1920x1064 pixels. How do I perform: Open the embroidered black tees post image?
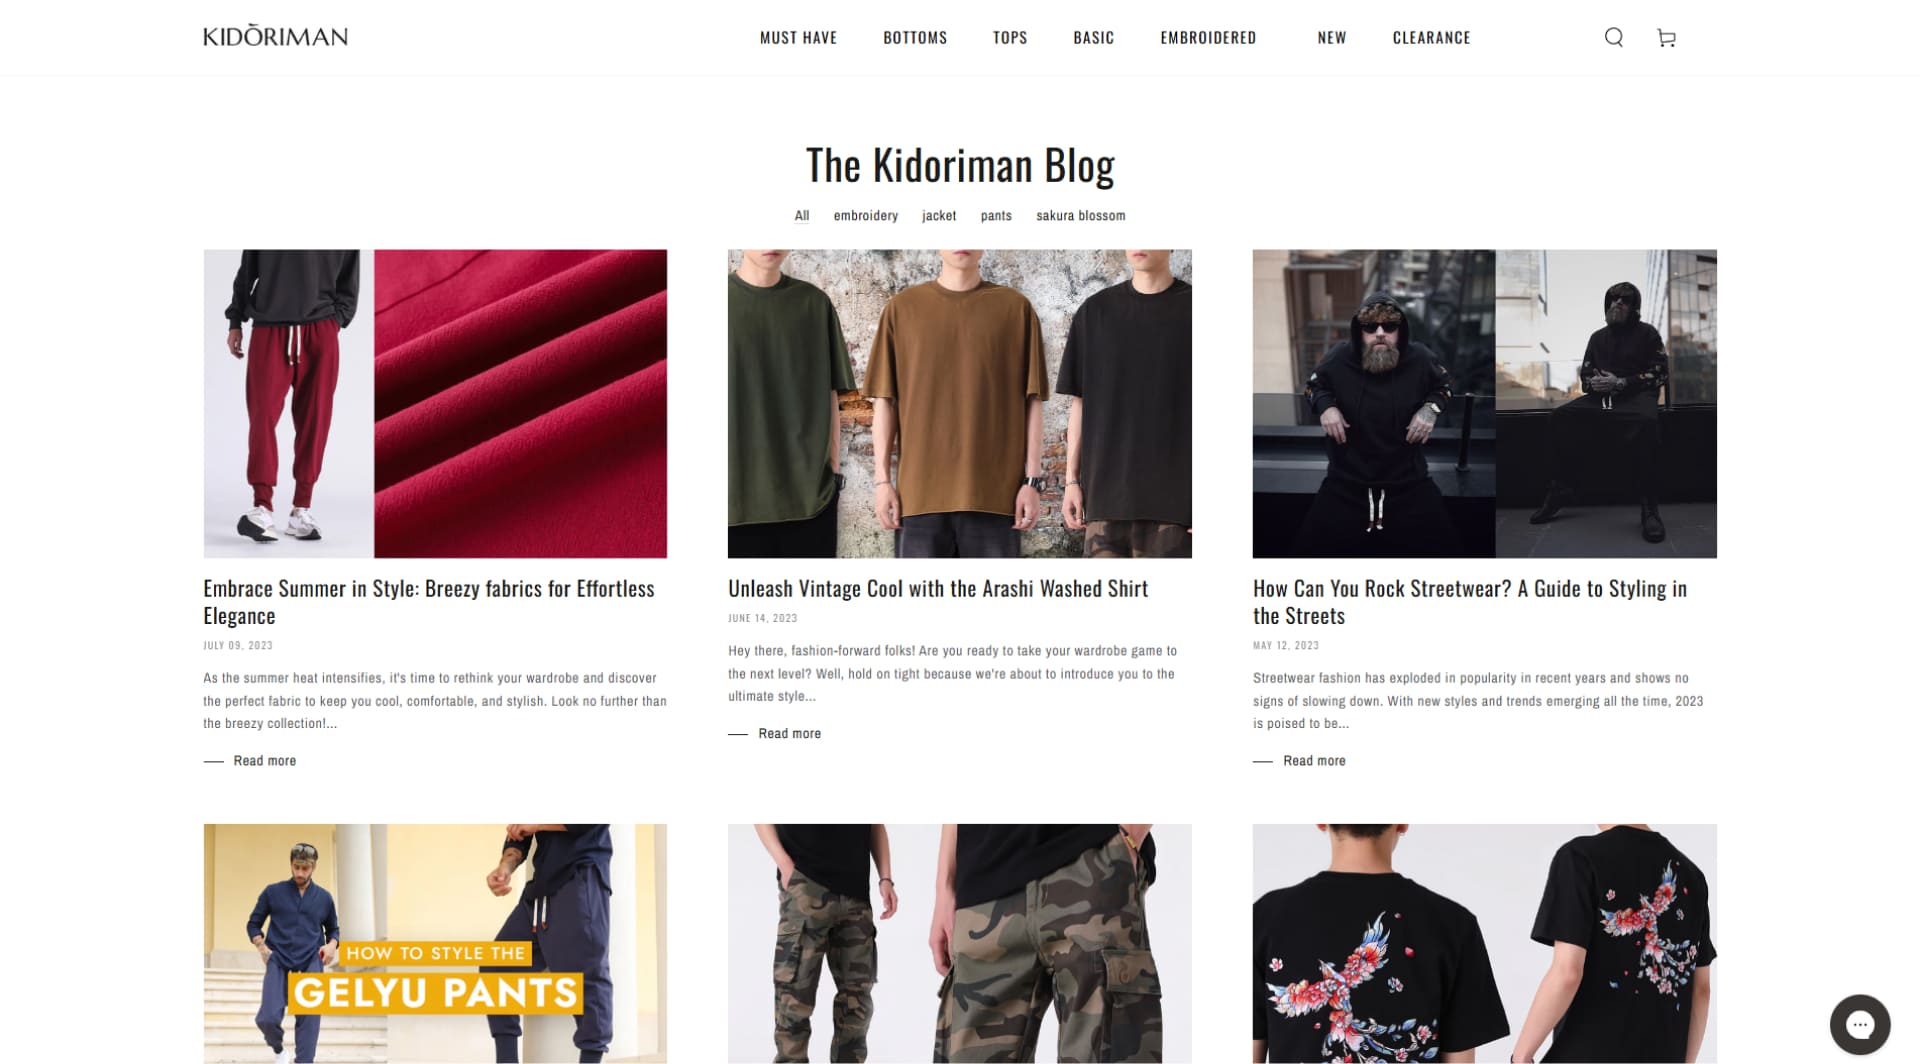coord(1484,943)
